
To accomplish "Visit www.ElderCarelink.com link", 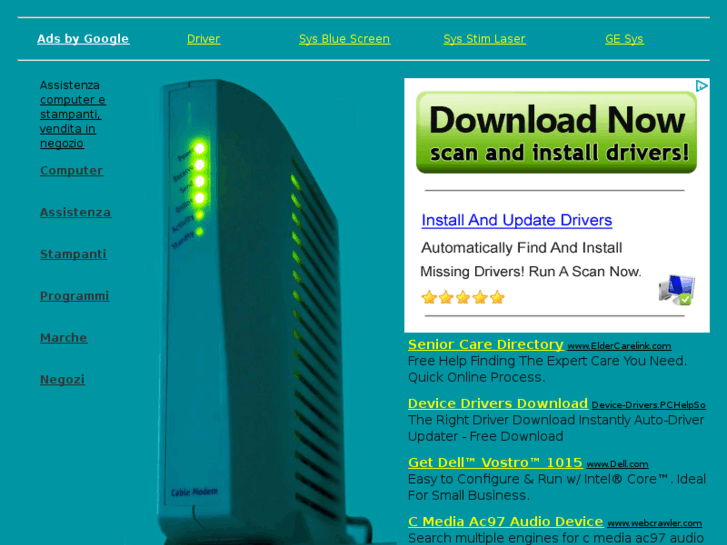I will tap(619, 346).
